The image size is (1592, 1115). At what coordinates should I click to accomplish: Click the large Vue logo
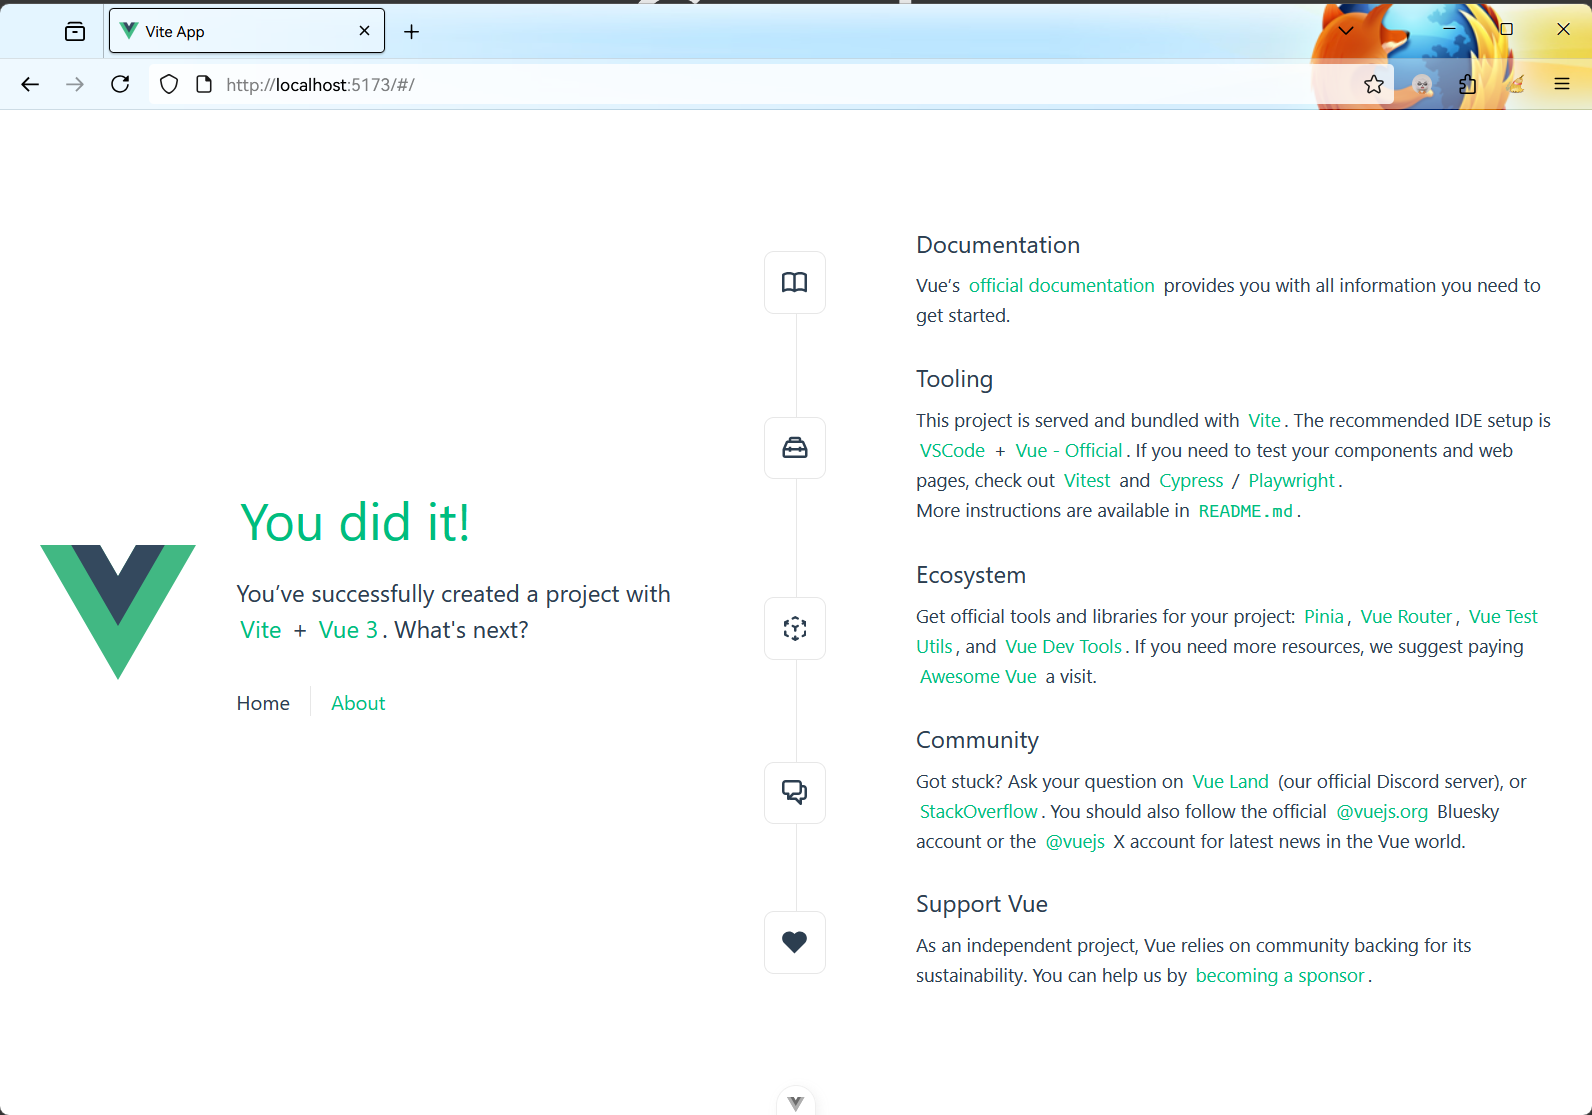(x=118, y=612)
